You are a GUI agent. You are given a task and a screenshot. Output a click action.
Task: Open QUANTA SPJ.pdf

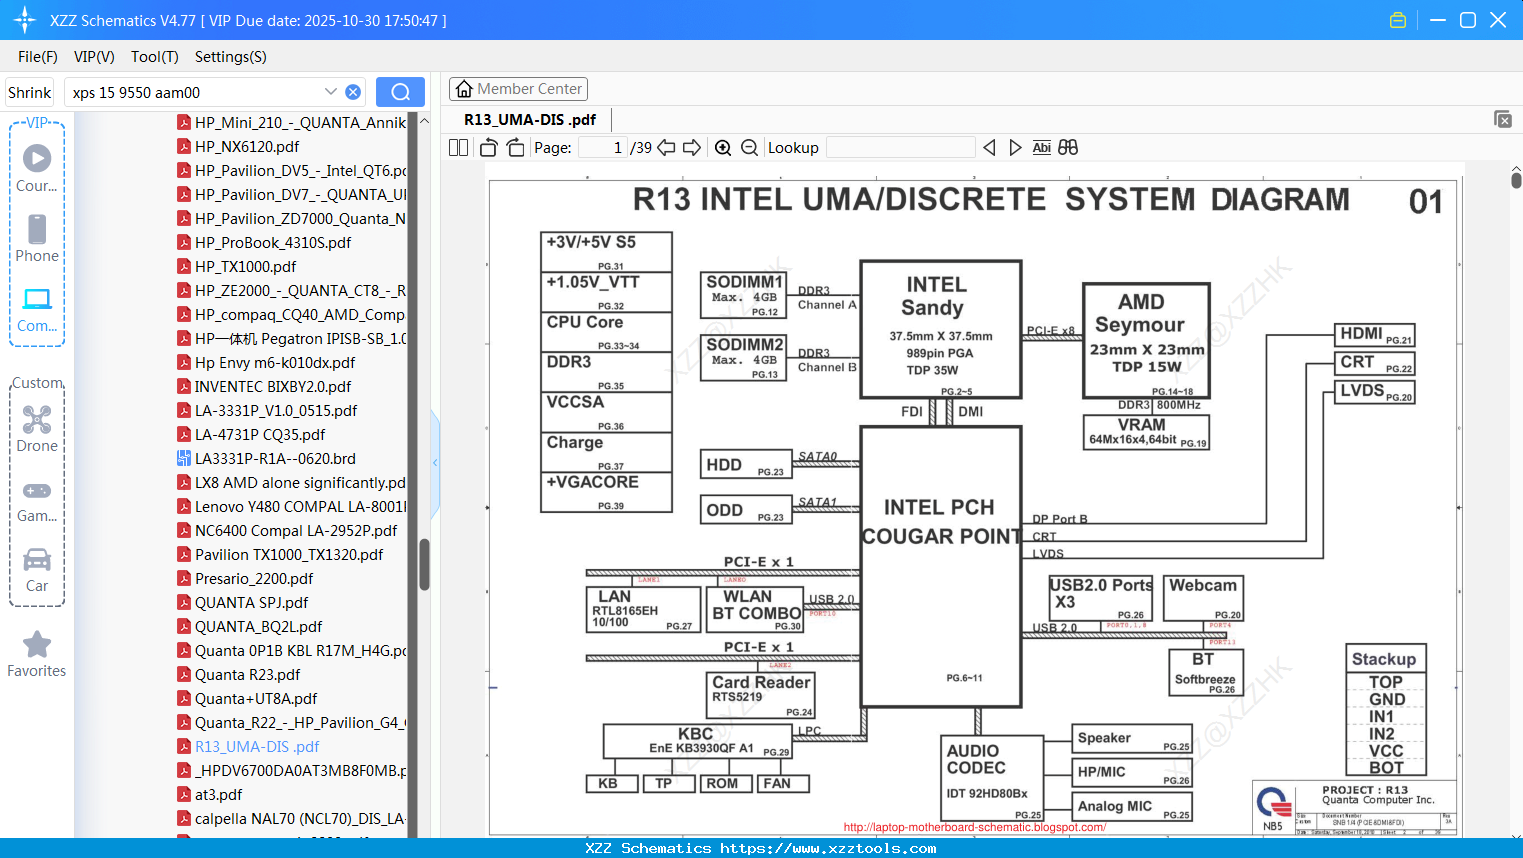pyautogui.click(x=251, y=602)
